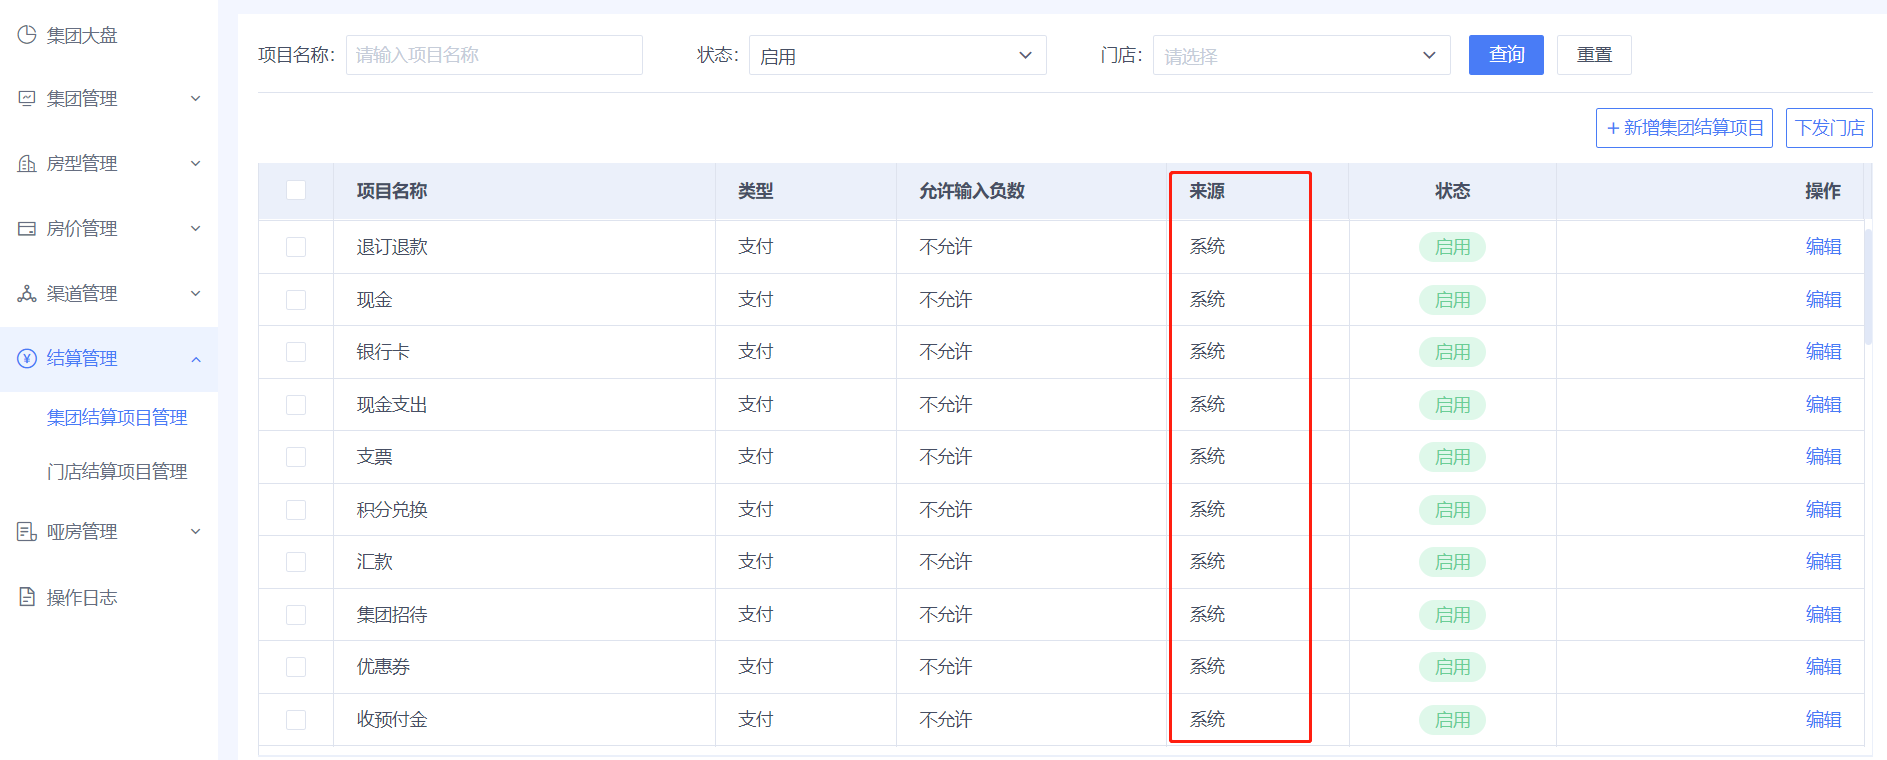This screenshot has width=1887, height=760.
Task: Open 集团大盘 dashboard icon
Action: click(x=27, y=35)
